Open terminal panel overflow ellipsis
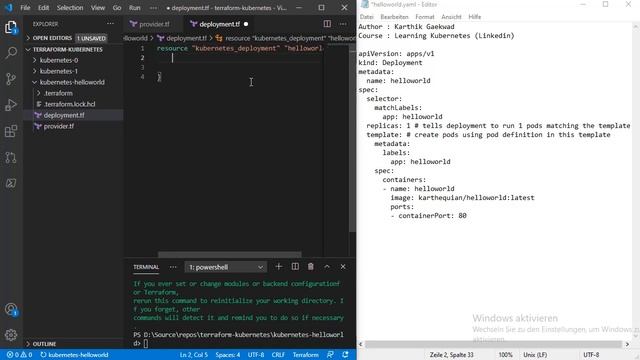 173,267
